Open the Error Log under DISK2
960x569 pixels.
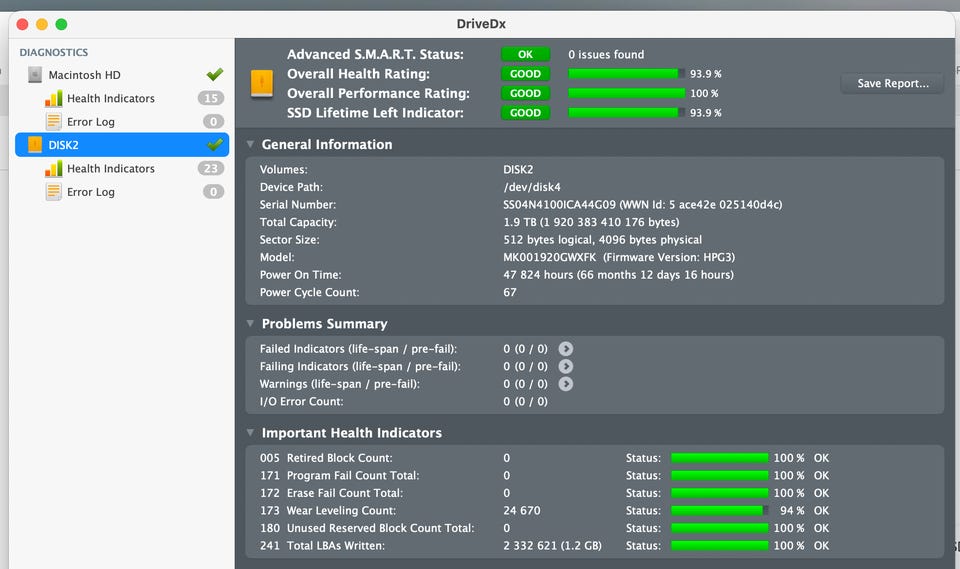pyautogui.click(x=91, y=192)
